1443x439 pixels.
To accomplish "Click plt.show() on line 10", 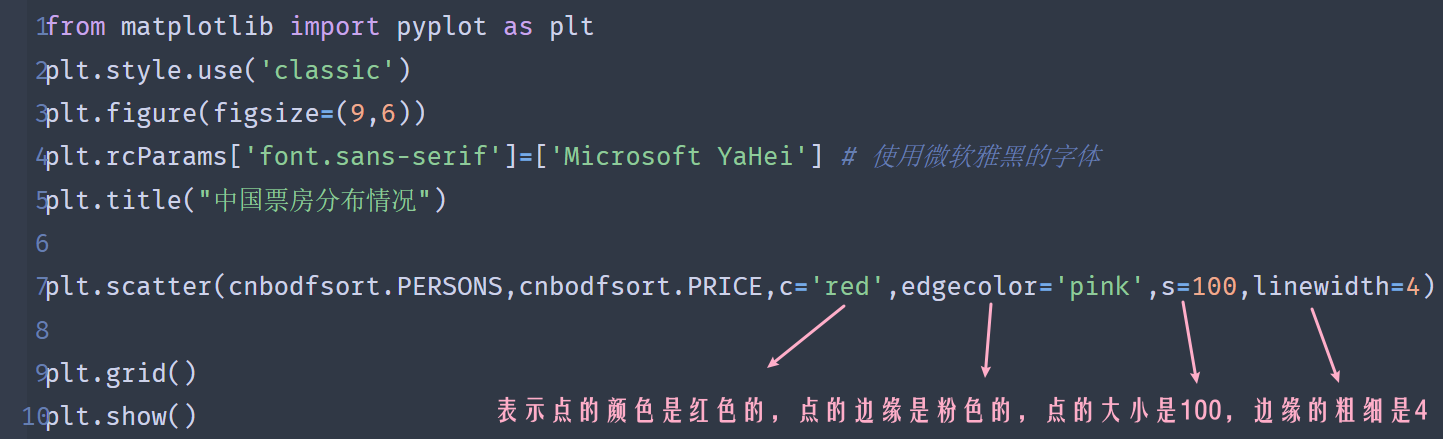I will [120, 416].
